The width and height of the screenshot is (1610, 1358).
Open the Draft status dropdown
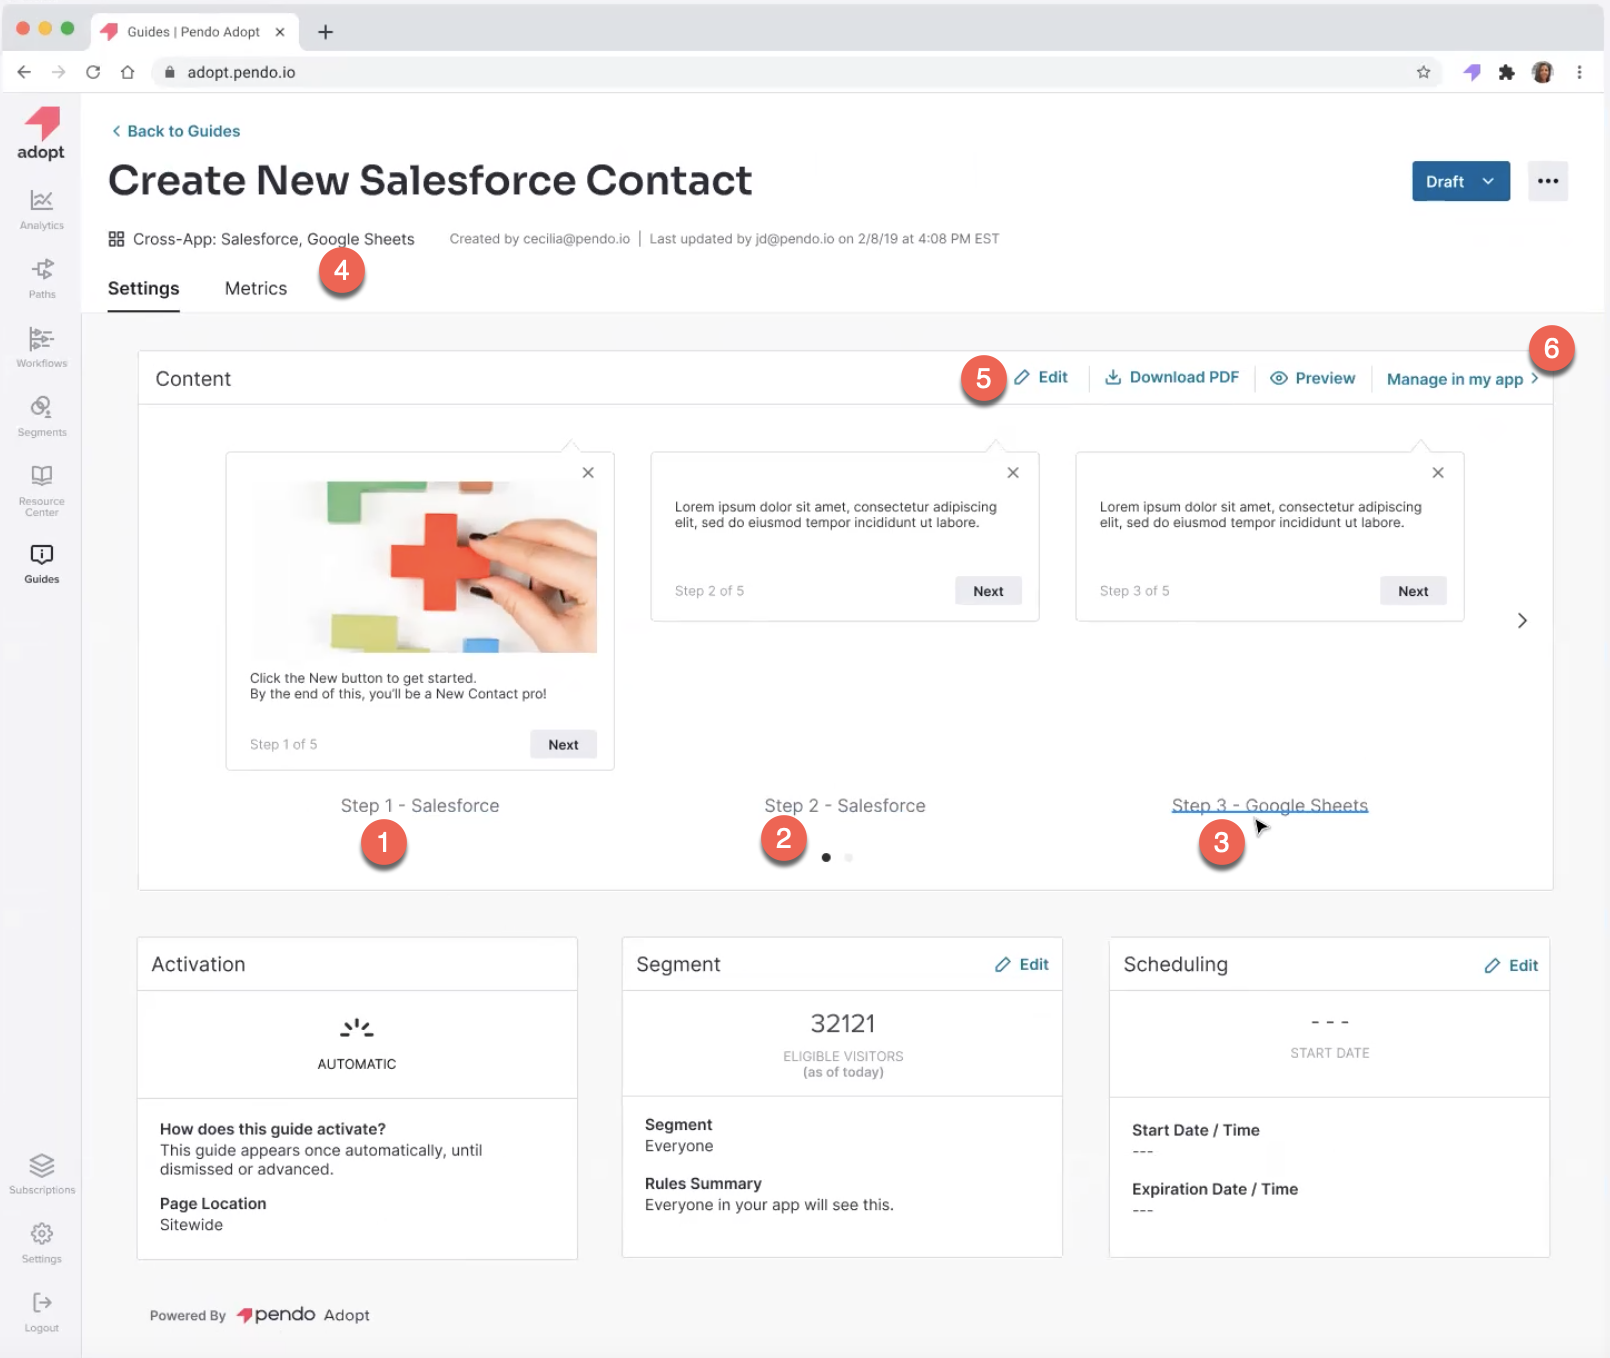[1461, 181]
